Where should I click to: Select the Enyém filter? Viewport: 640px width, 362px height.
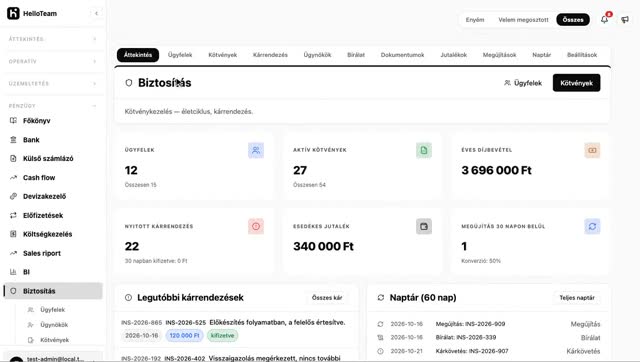[475, 20]
